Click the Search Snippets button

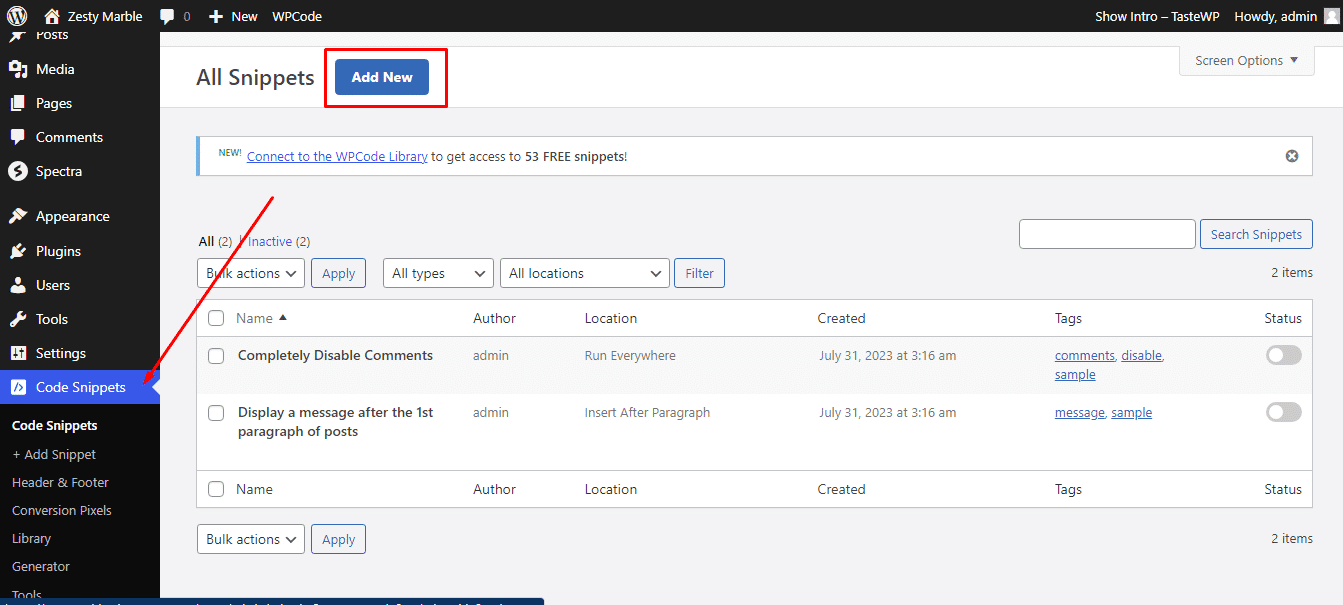pyautogui.click(x=1256, y=234)
